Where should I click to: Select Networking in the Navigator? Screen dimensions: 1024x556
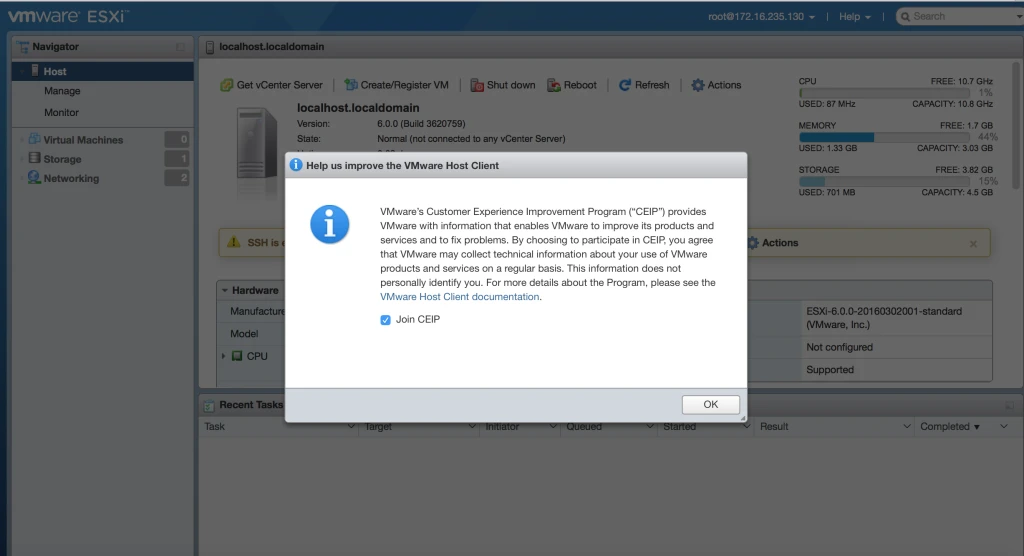[x=71, y=178]
